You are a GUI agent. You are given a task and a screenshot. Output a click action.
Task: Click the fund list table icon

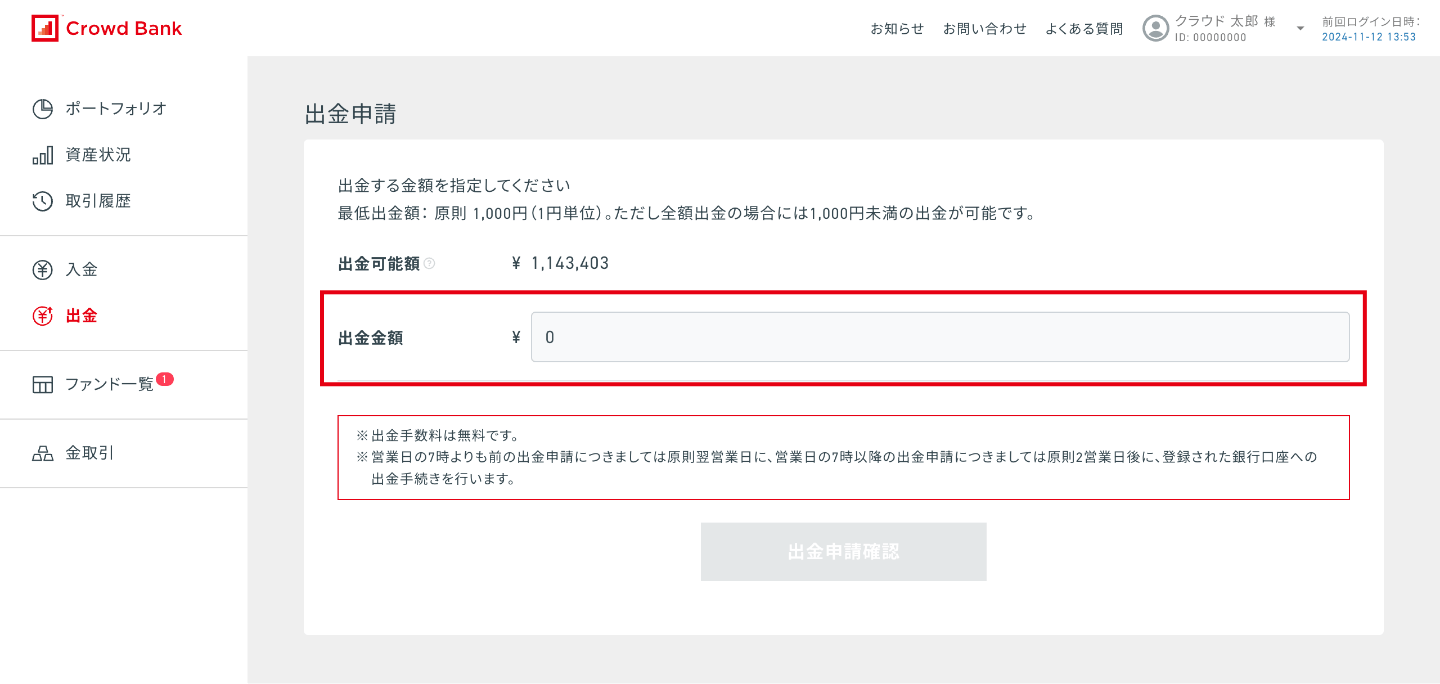[42, 385]
